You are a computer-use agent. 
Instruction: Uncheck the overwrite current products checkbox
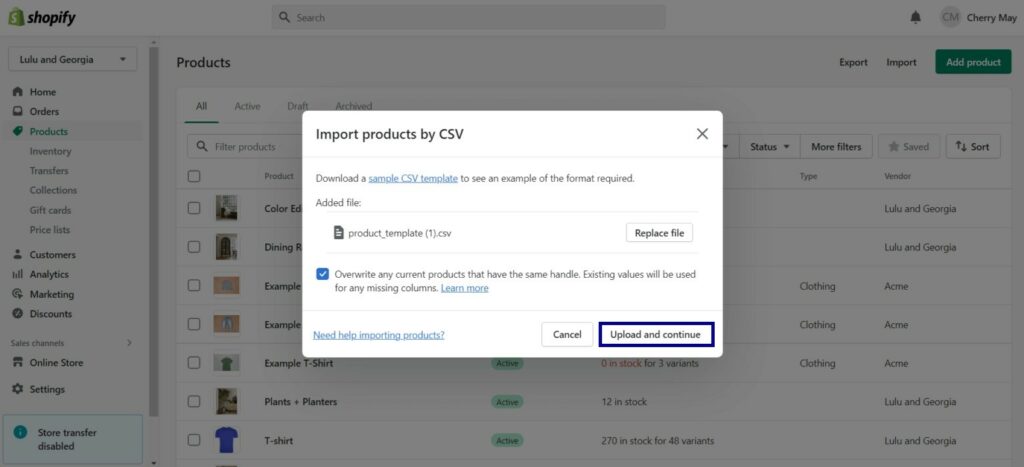click(323, 274)
